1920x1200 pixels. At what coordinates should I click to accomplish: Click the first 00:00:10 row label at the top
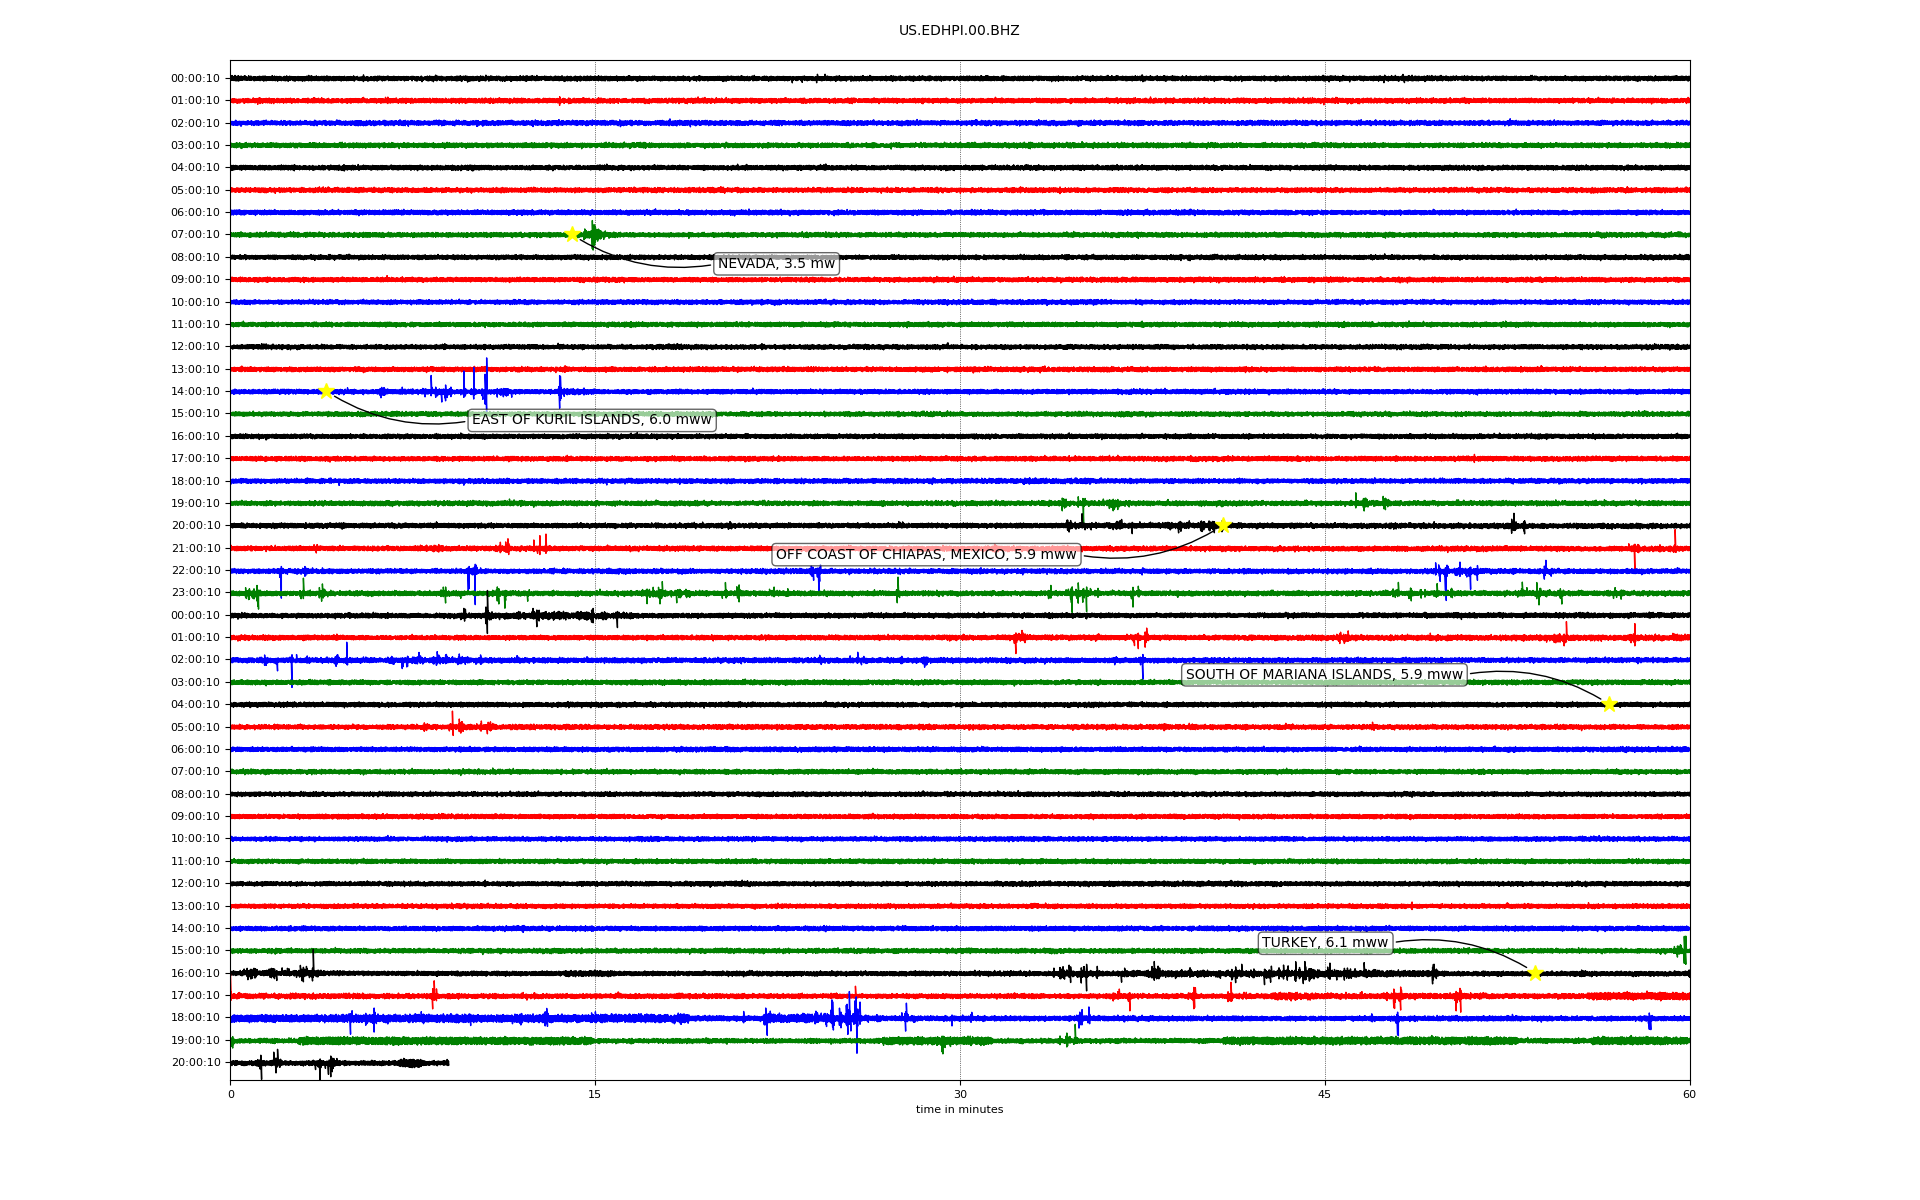coord(195,79)
